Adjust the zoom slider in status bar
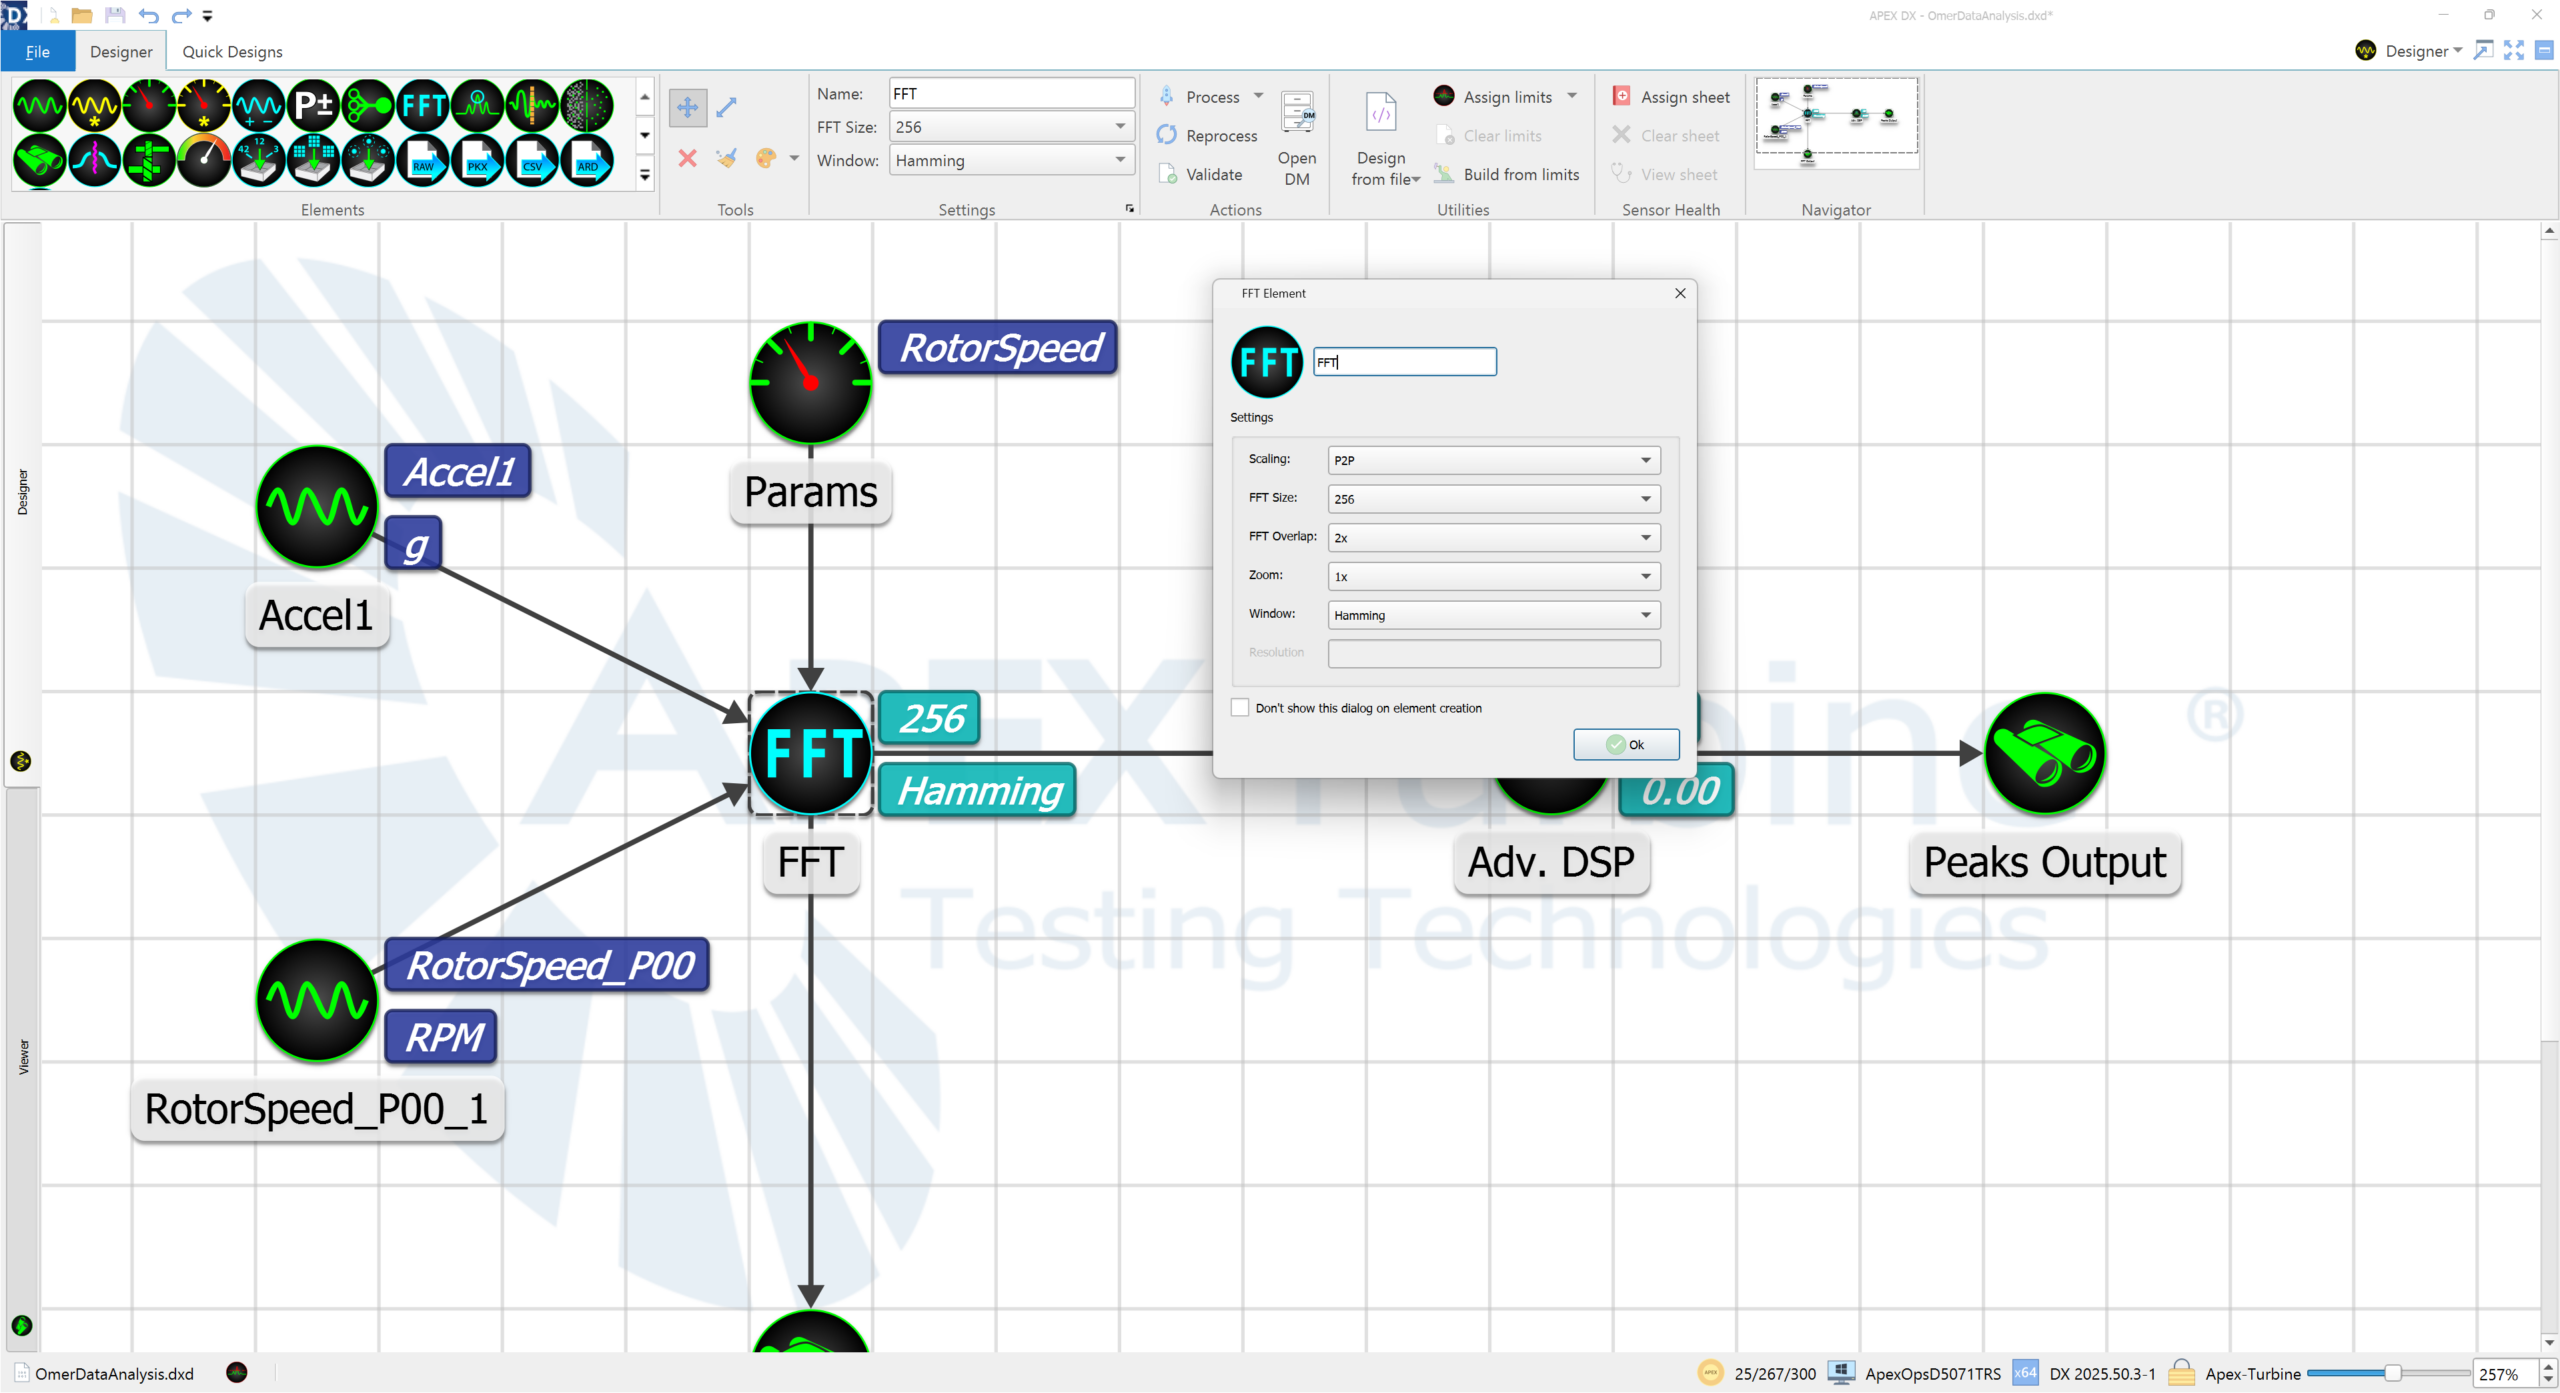The height and width of the screenshot is (1393, 2560). 2393,1374
